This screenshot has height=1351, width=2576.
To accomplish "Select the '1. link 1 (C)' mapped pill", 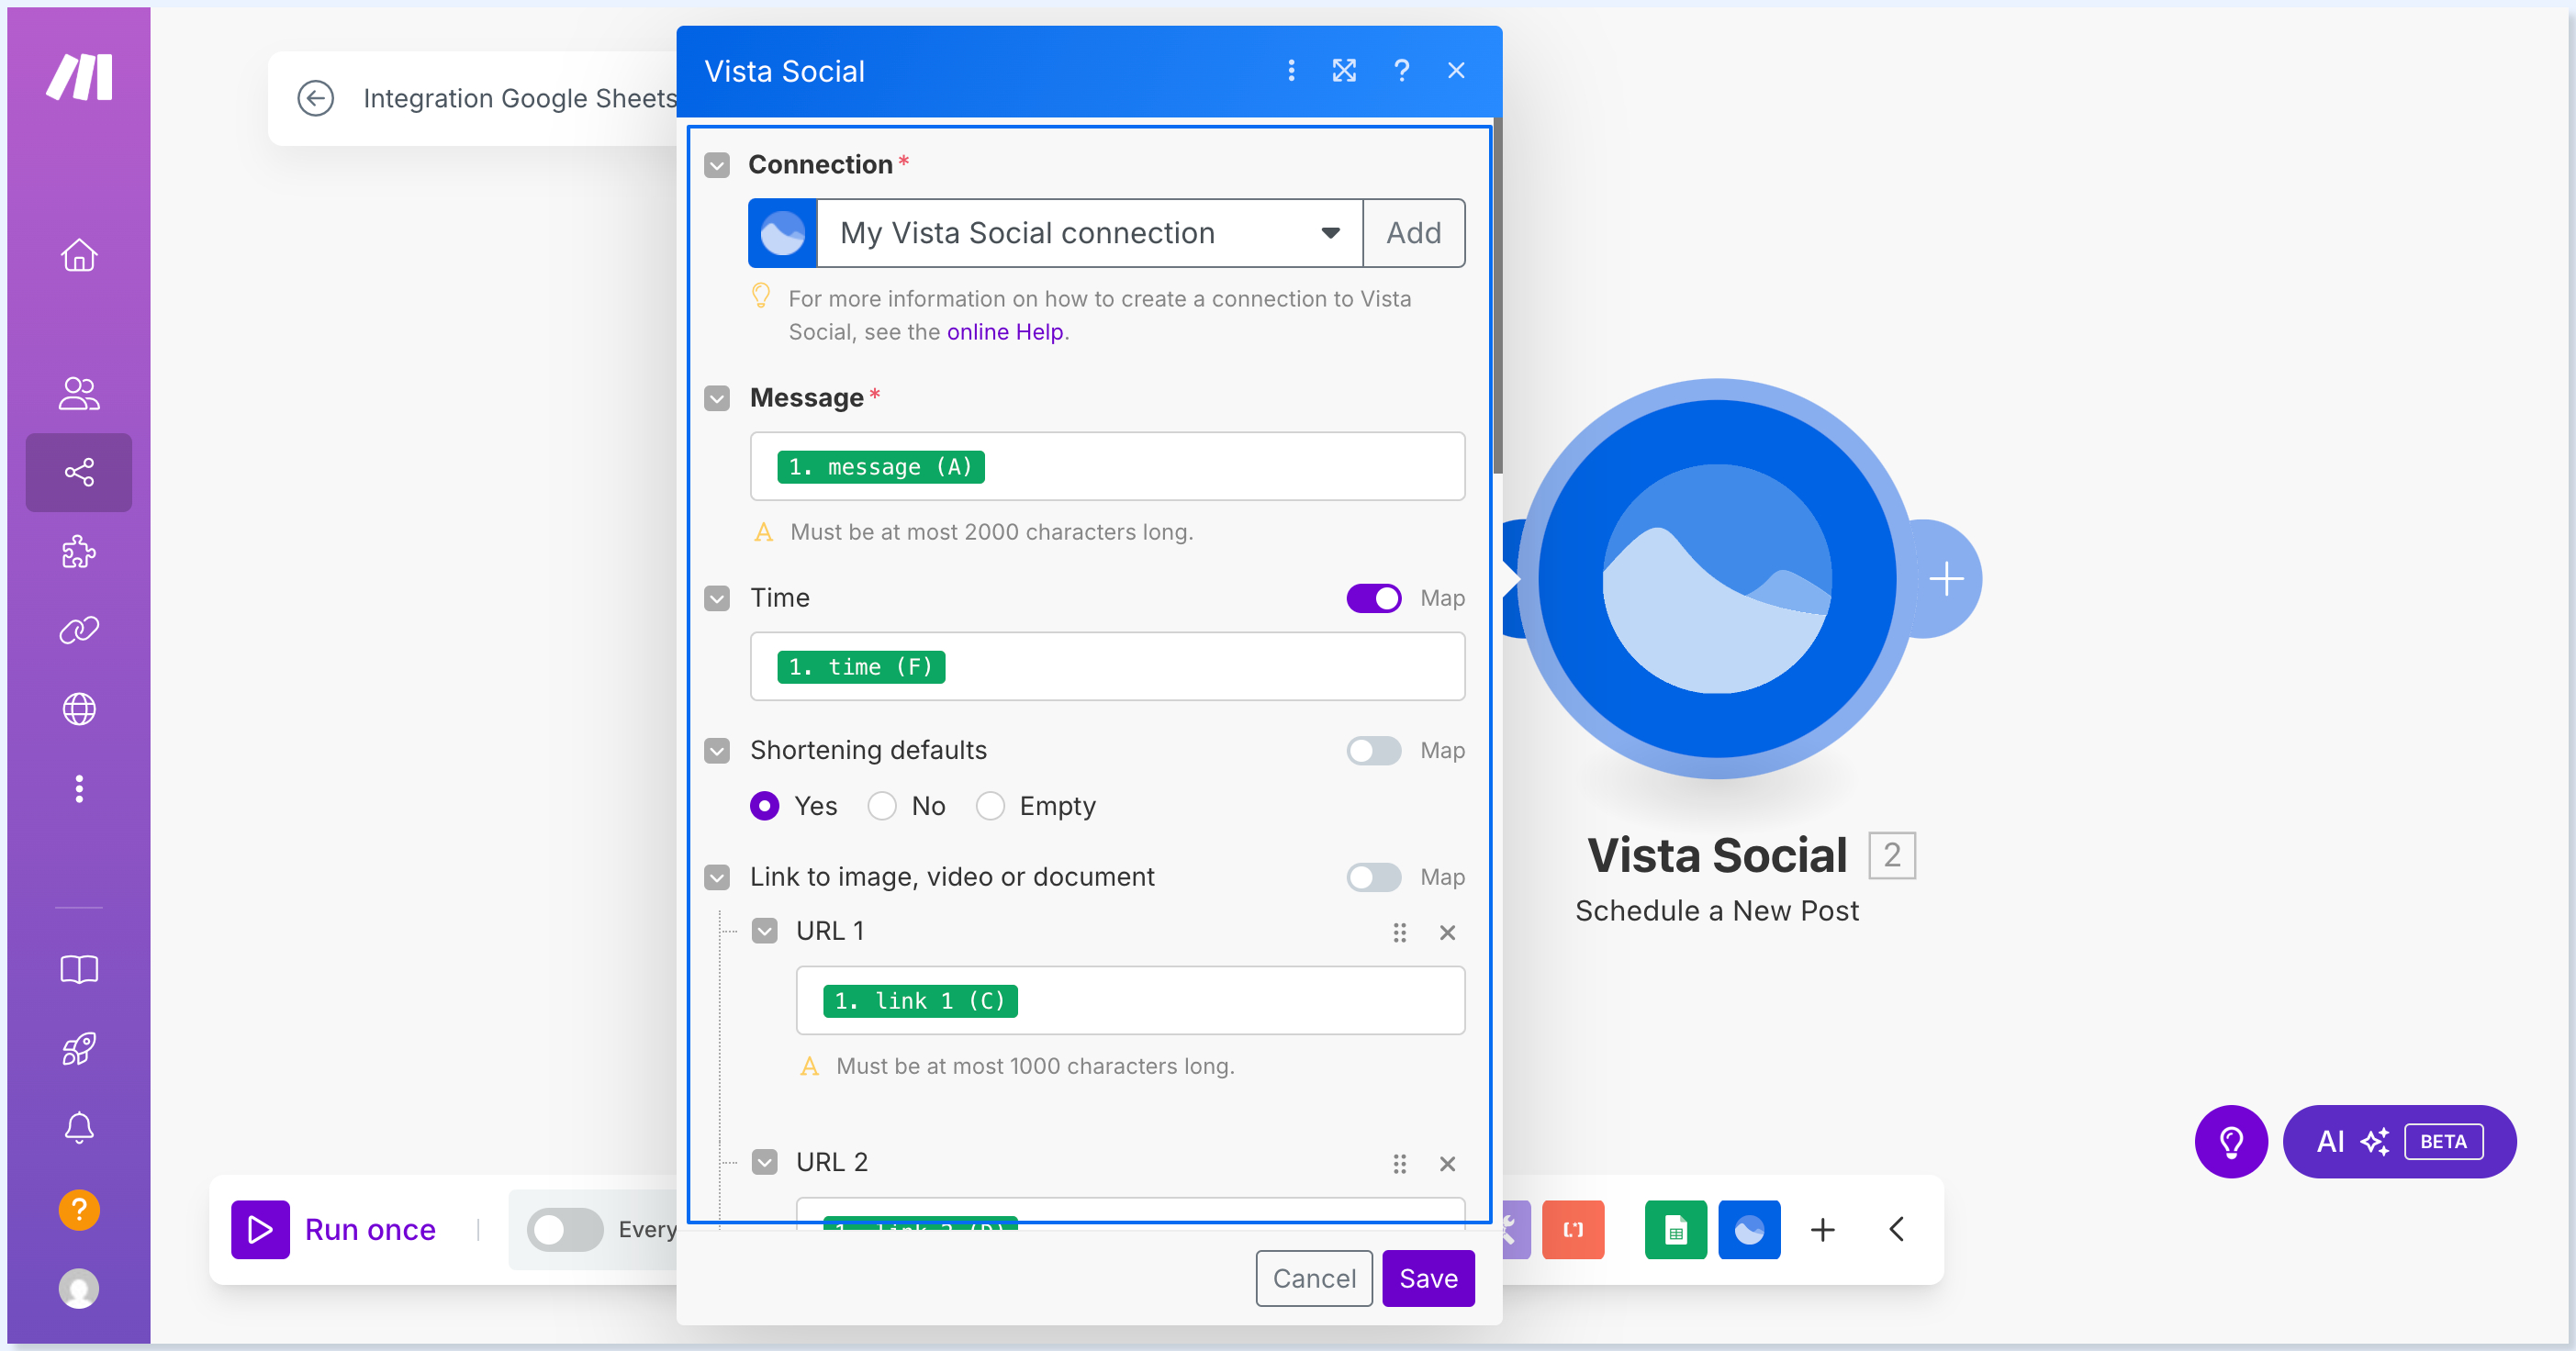I will [920, 1000].
